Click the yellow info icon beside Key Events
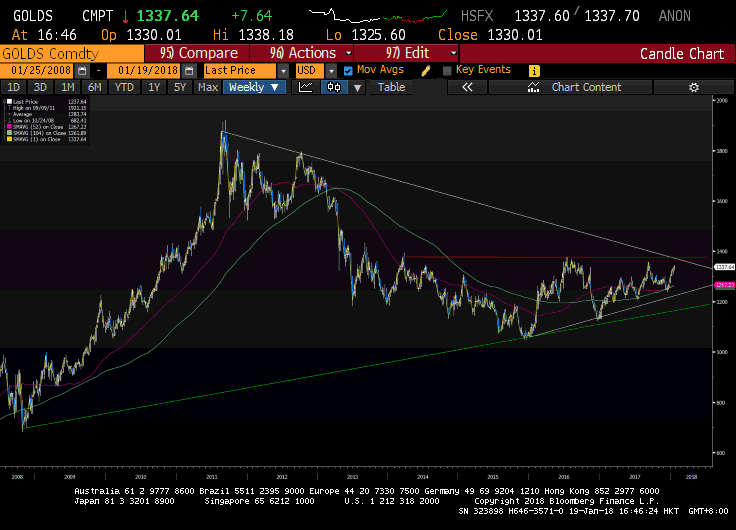736x530 pixels. [534, 70]
